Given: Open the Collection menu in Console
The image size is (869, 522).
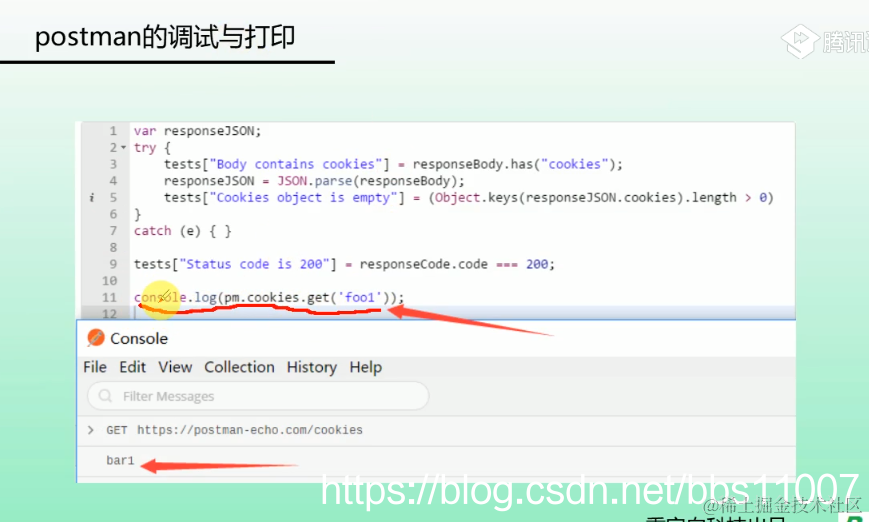Looking at the screenshot, I should [239, 367].
